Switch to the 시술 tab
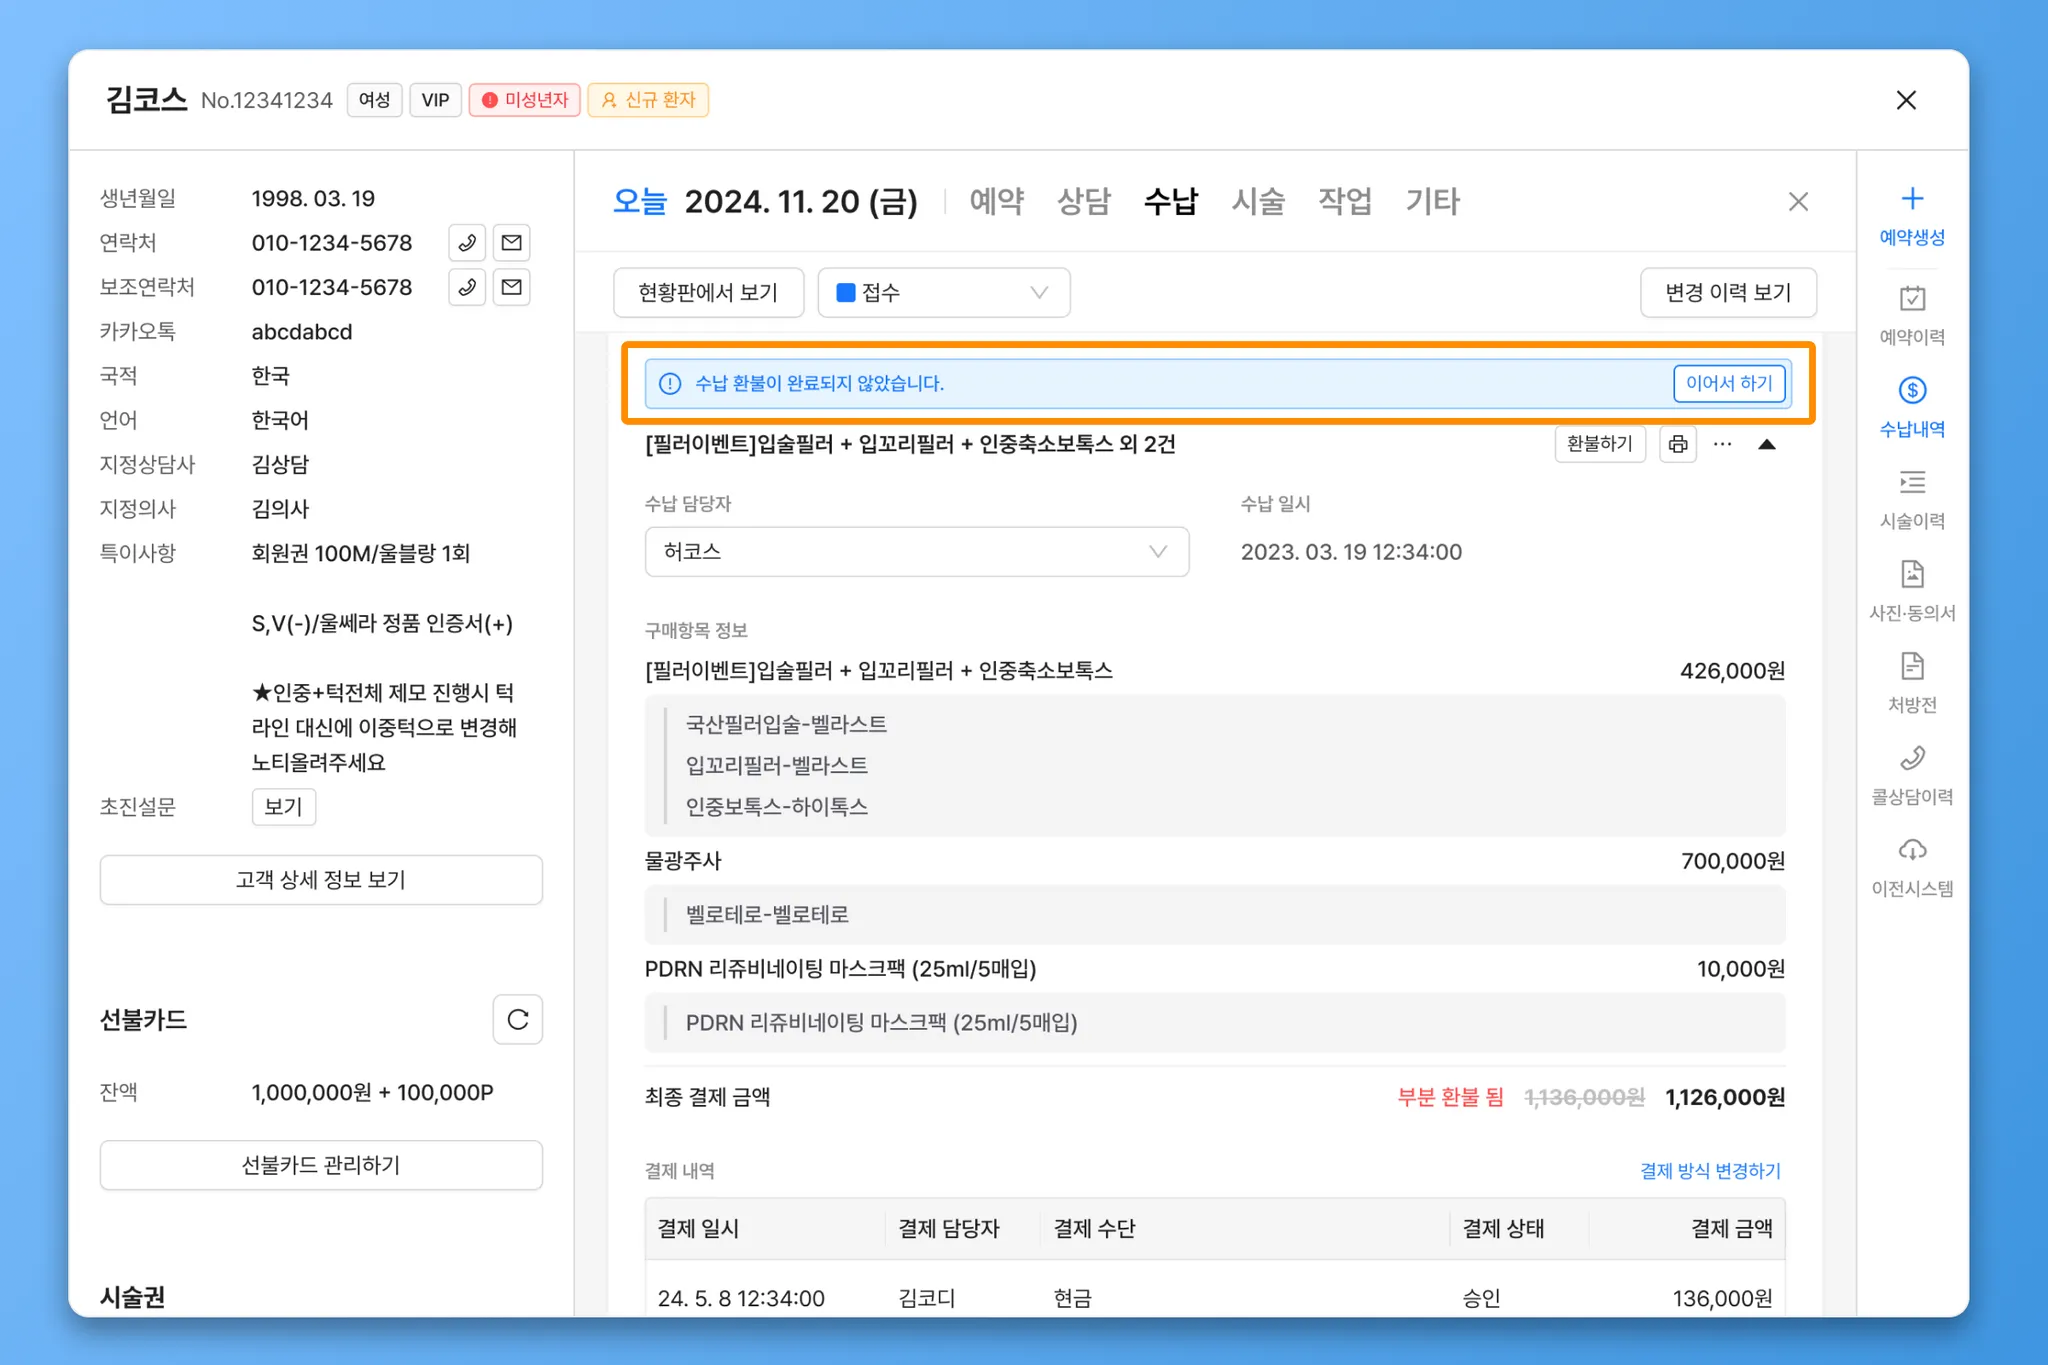The height and width of the screenshot is (1365, 2048). (x=1257, y=202)
